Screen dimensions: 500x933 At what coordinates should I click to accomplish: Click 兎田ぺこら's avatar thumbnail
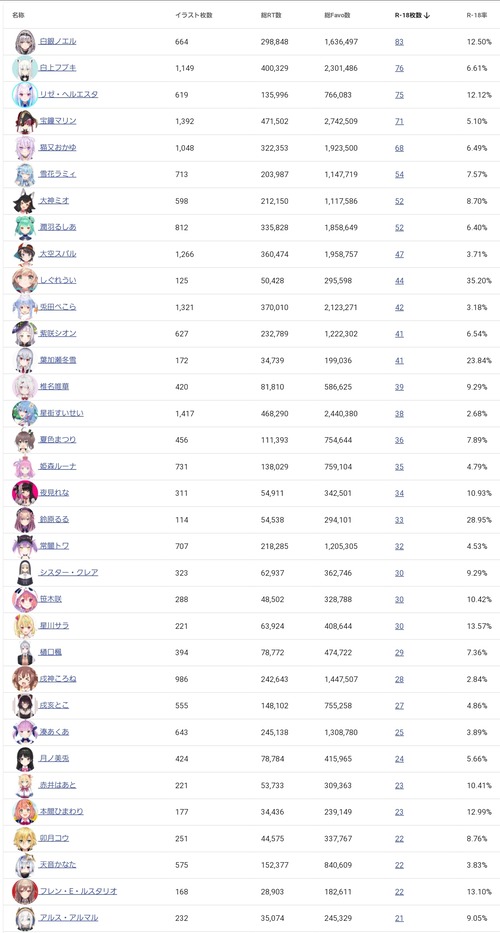tap(24, 307)
